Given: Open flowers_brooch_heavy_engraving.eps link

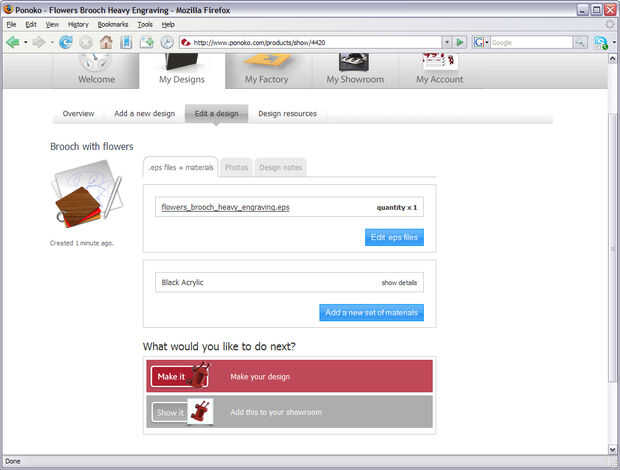Looking at the screenshot, I should 225,207.
